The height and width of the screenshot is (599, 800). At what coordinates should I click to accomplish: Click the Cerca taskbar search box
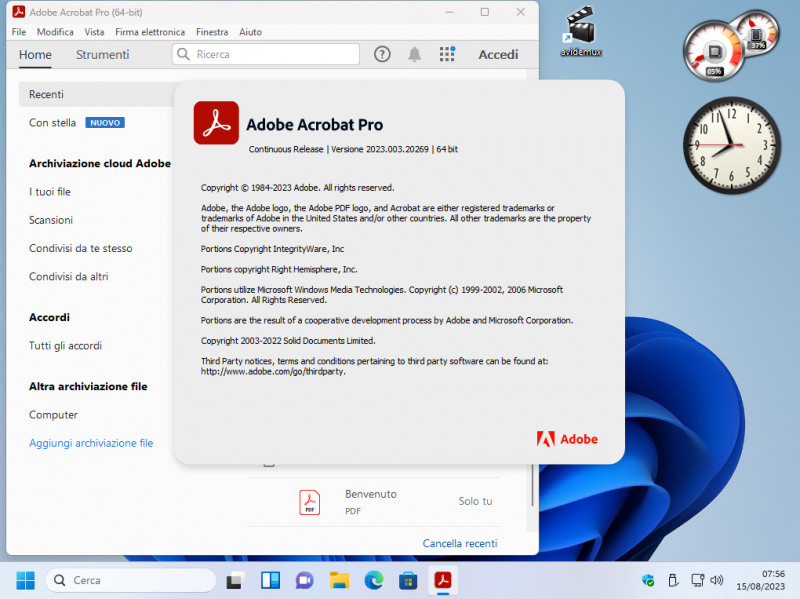[131, 580]
